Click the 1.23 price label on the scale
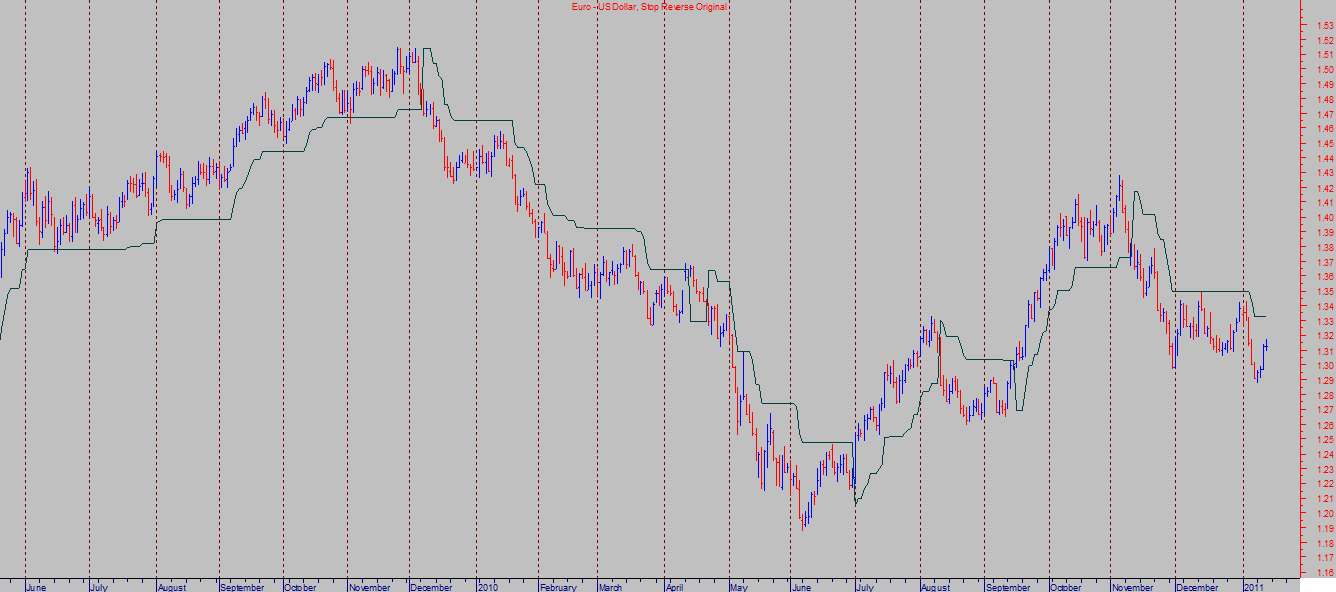 1325,469
